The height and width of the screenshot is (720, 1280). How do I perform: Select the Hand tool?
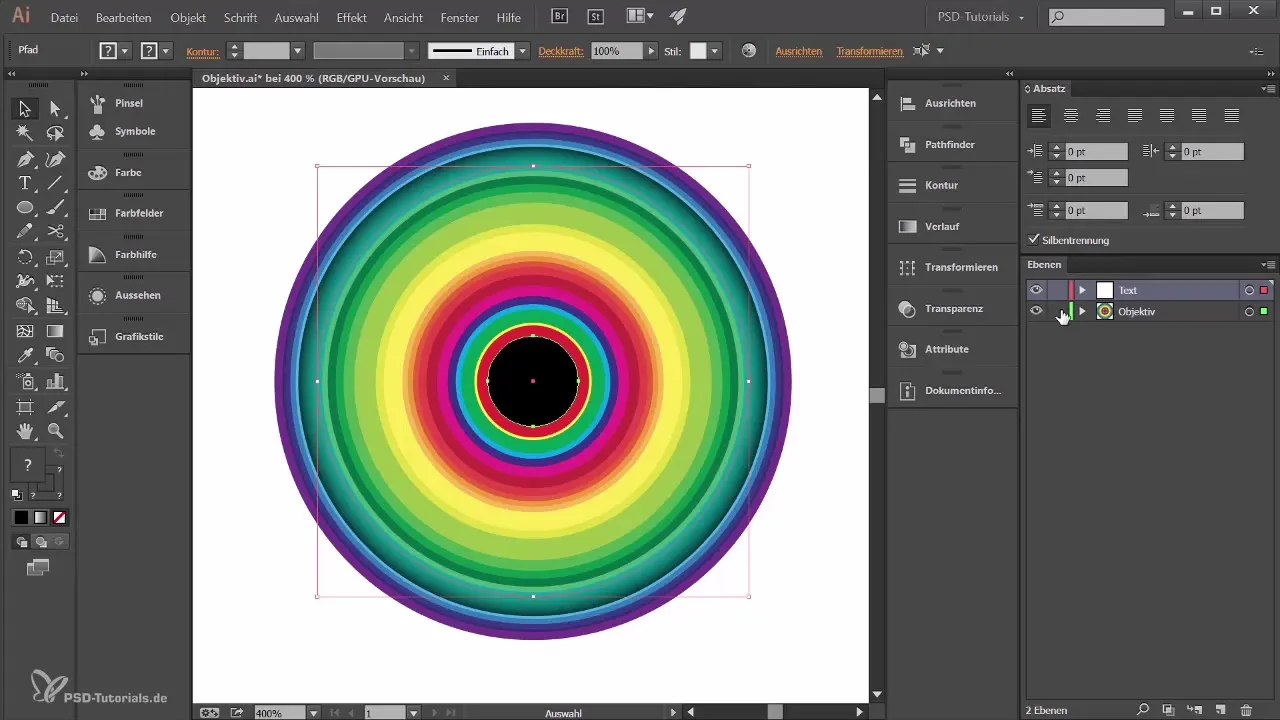point(25,431)
